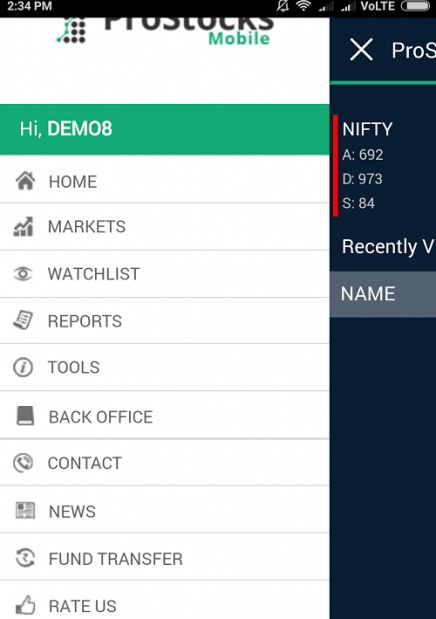Tap the Watchlist eye icon

point(23,274)
